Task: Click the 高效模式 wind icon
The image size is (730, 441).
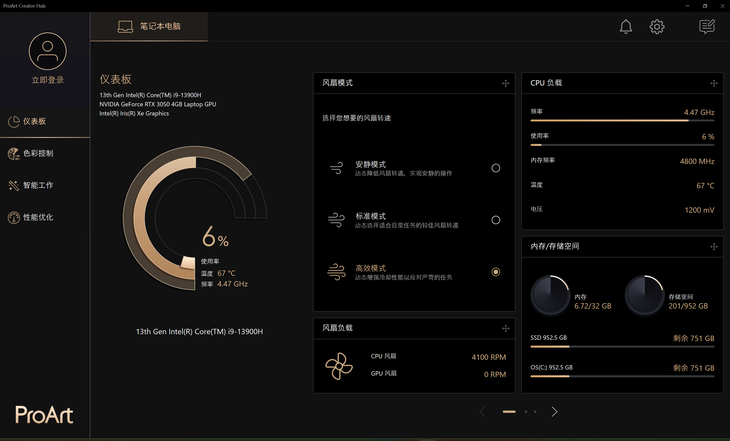Action: pos(337,271)
